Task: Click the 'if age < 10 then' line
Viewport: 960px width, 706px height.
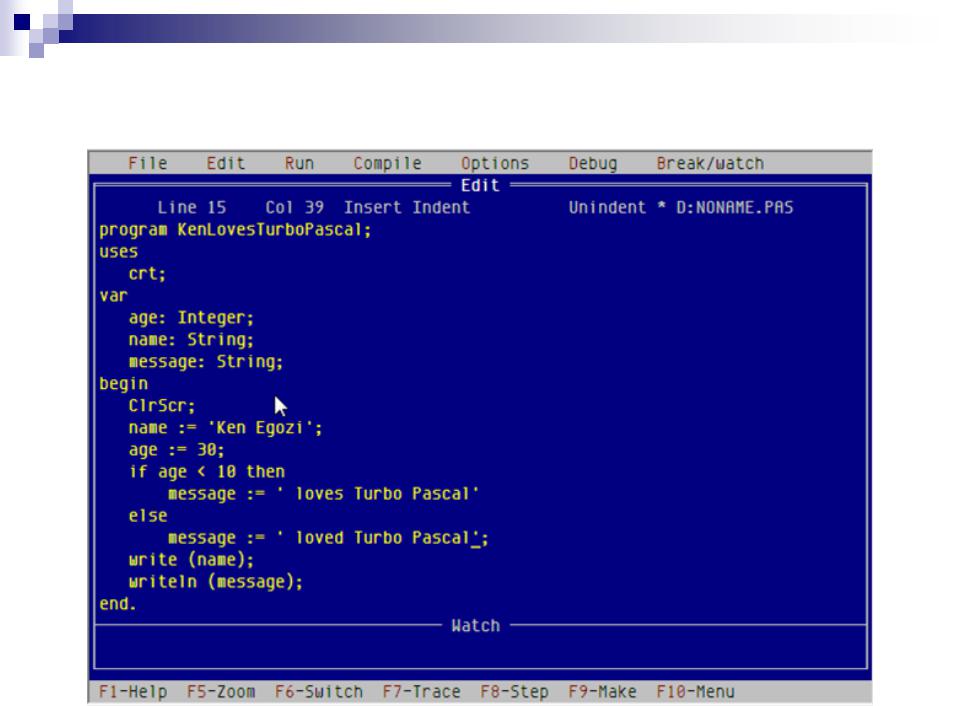Action: [206, 472]
